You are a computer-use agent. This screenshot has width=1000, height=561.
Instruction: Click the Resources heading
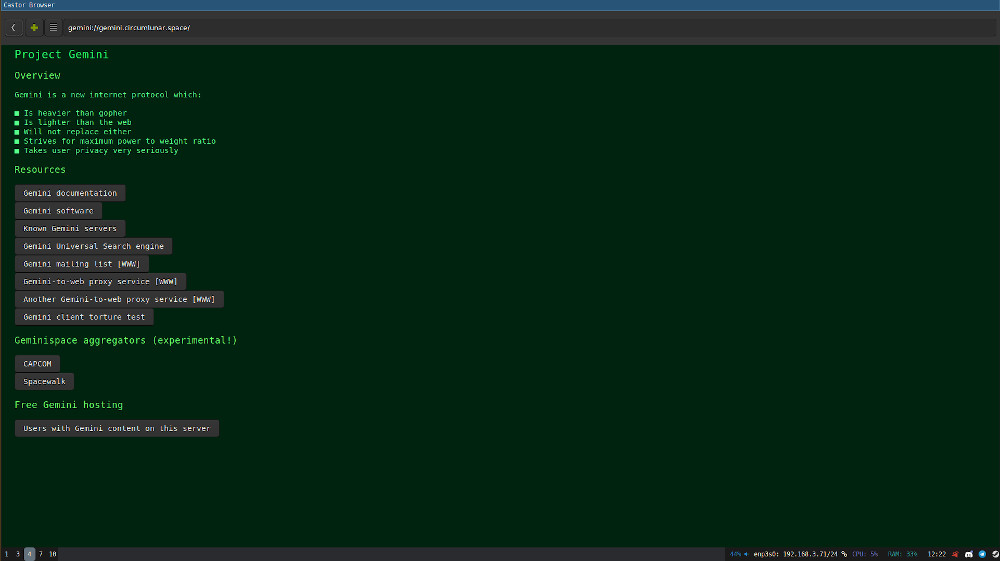pyautogui.click(x=40, y=170)
